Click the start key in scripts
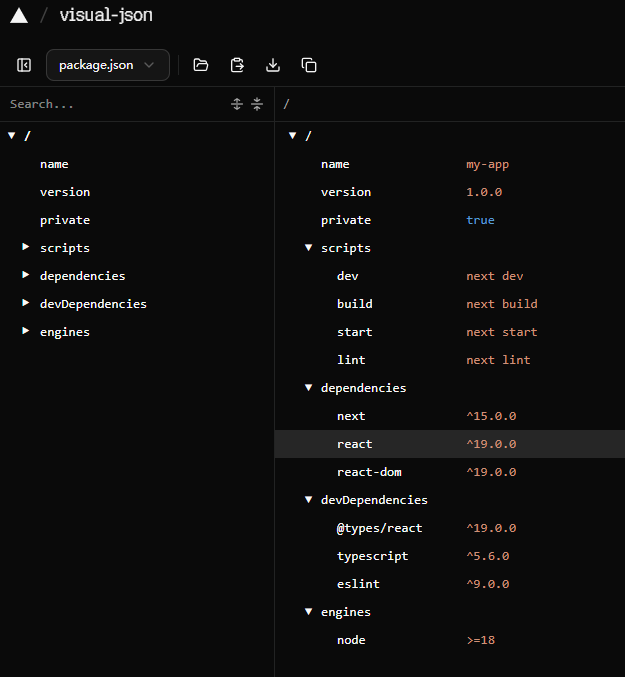This screenshot has width=625, height=677. (x=354, y=332)
